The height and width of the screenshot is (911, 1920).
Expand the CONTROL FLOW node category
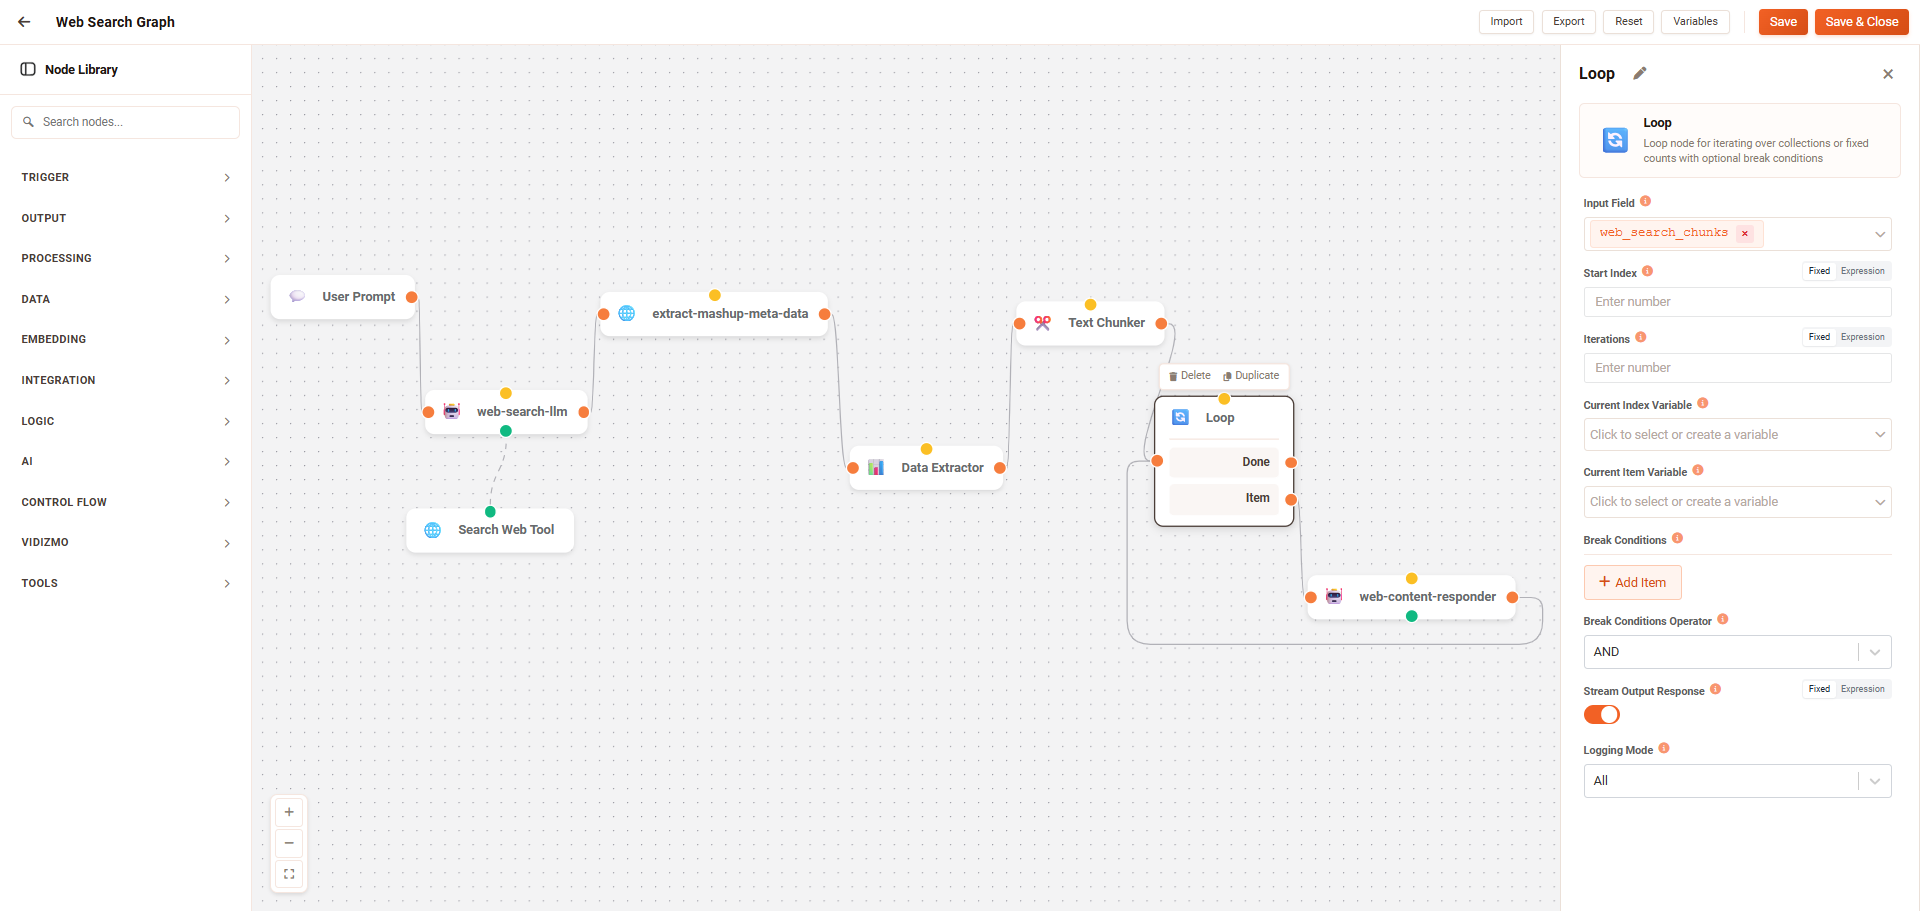(125, 502)
